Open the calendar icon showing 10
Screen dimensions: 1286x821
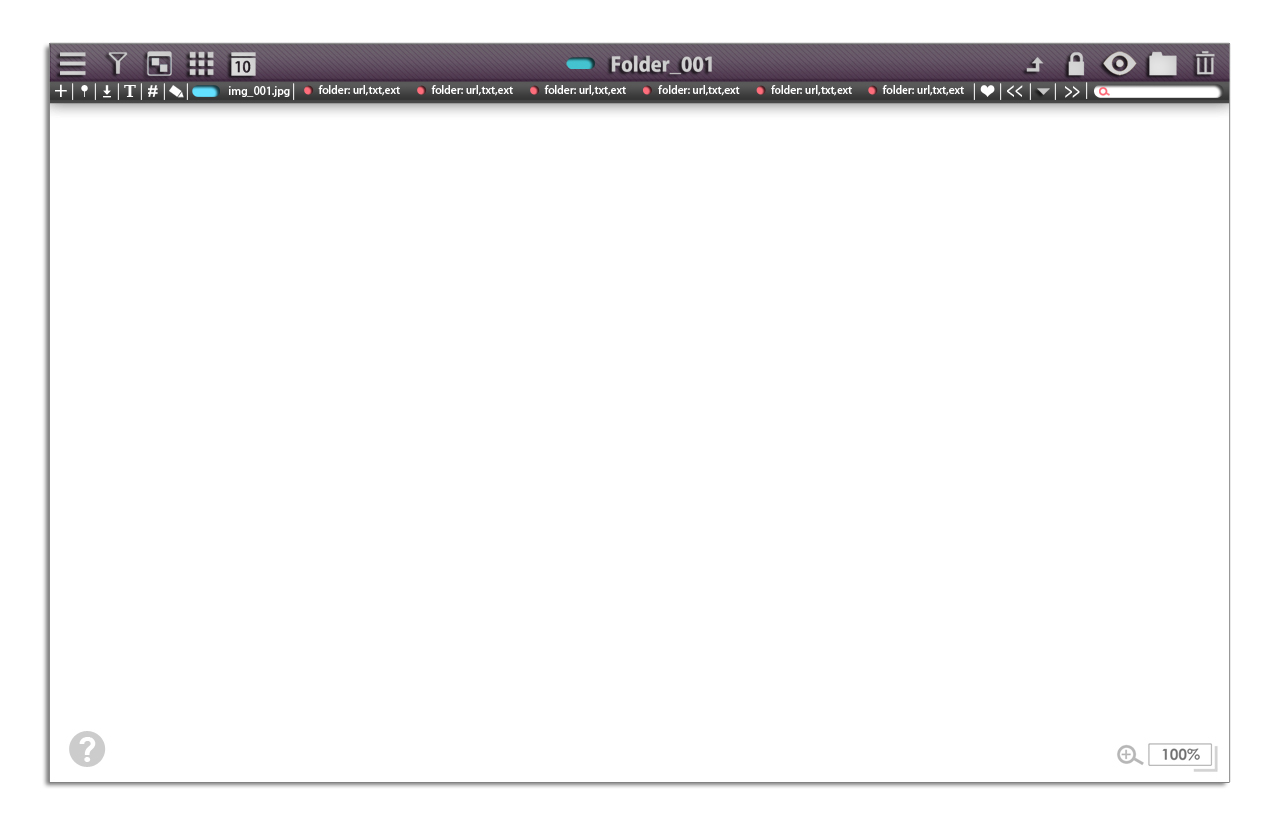(x=243, y=65)
